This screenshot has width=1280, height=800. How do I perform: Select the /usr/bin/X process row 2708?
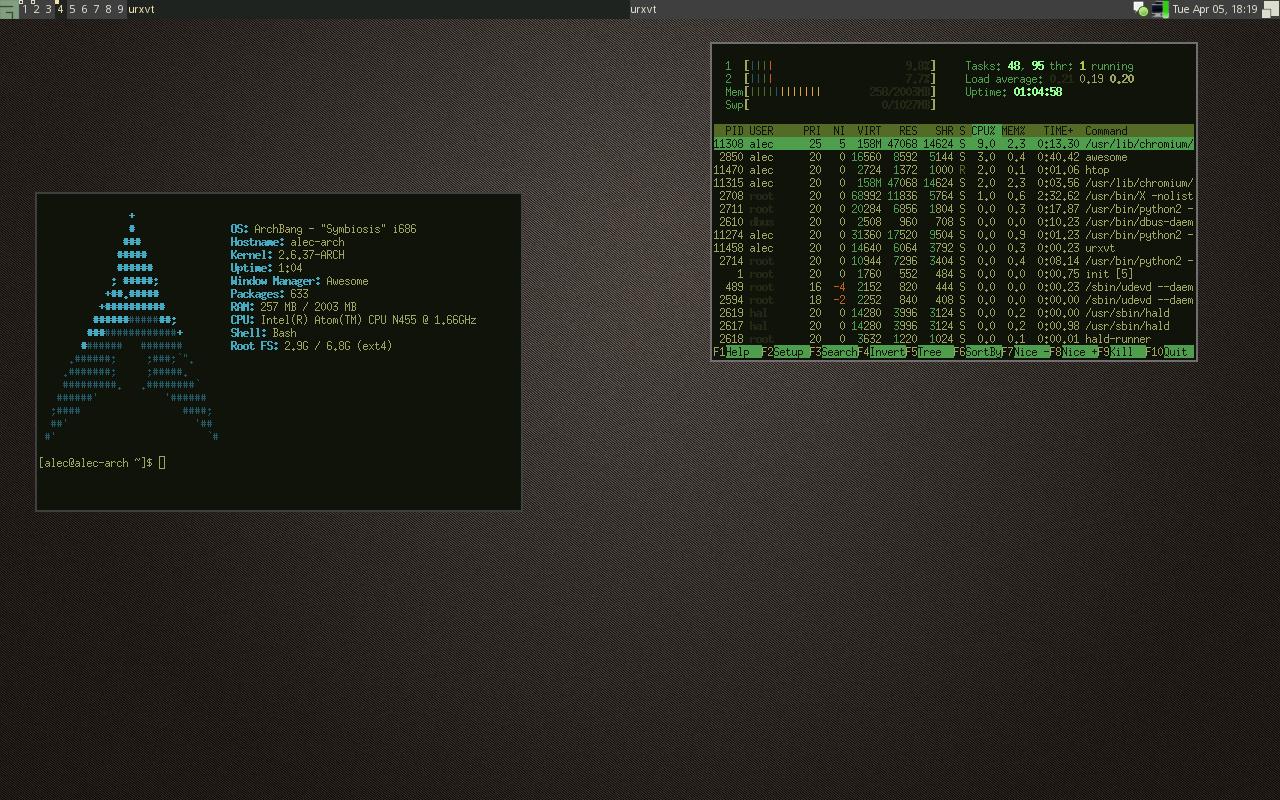pos(953,196)
